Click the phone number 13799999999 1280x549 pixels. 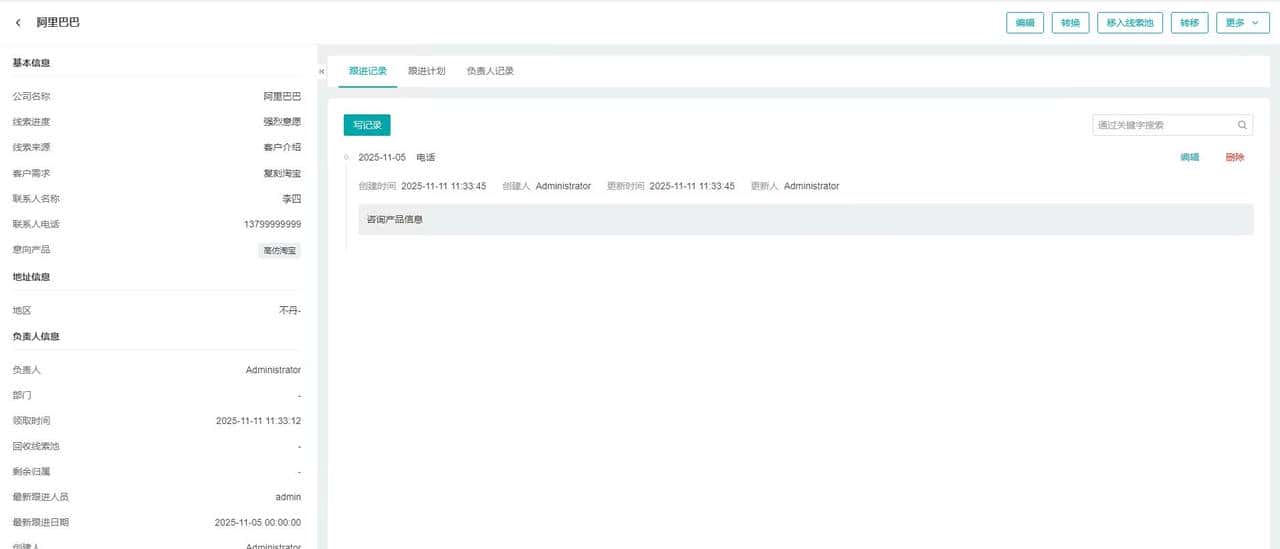click(272, 224)
